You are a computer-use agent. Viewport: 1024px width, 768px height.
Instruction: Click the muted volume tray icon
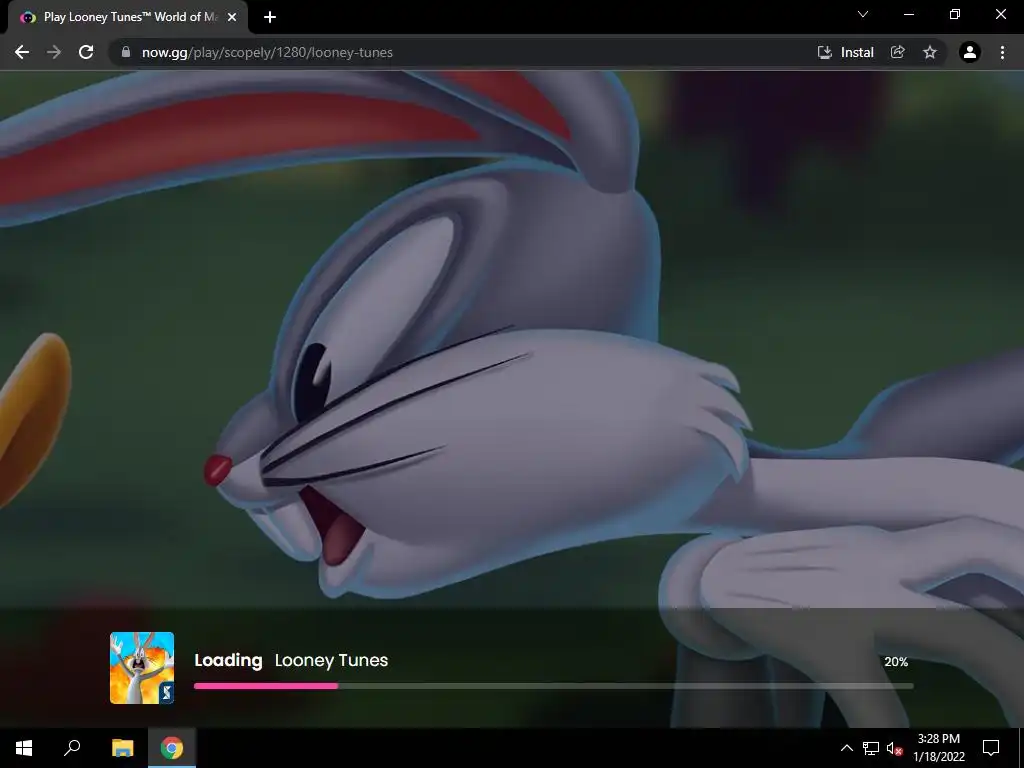tap(894, 748)
